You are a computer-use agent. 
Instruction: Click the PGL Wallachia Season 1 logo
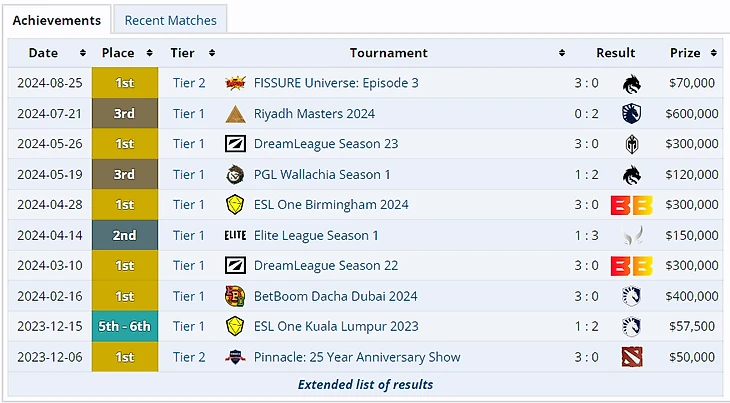pos(235,175)
